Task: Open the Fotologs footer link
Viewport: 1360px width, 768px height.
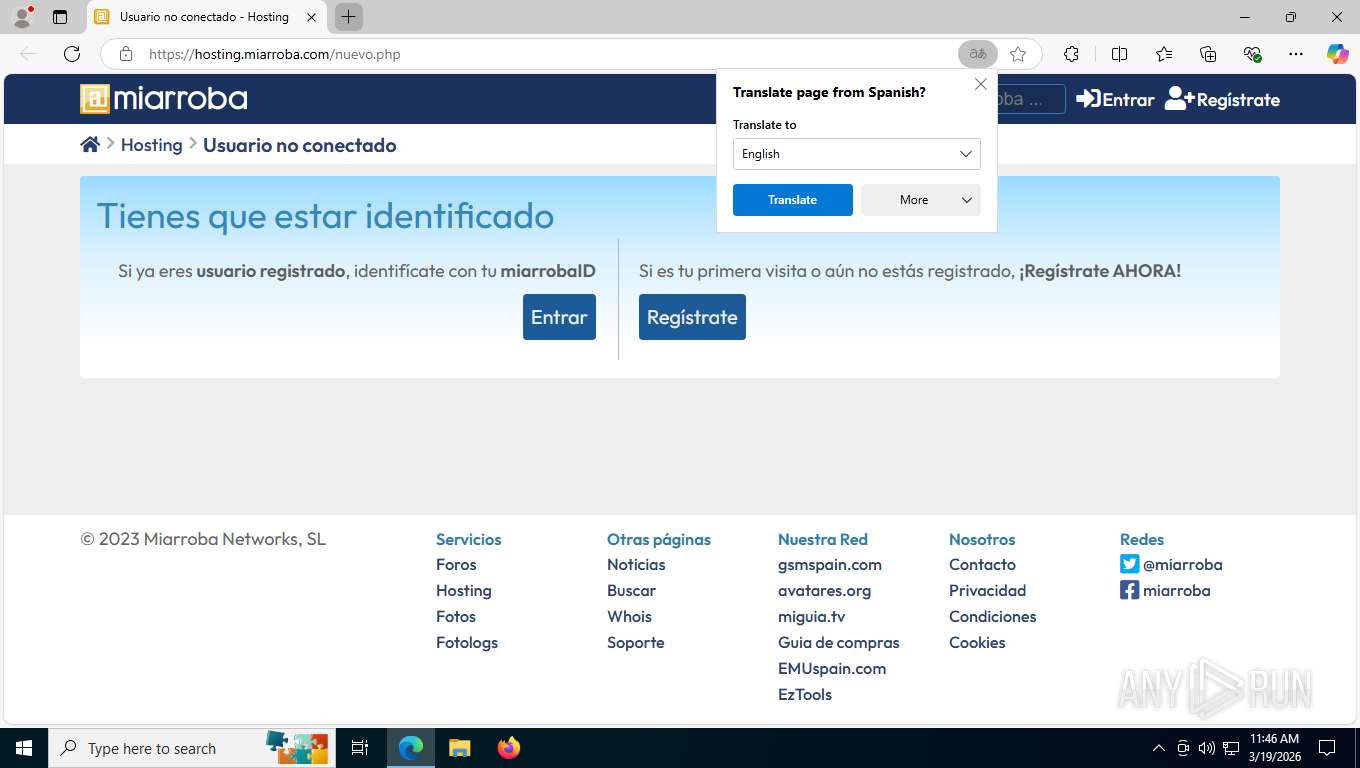Action: point(467,642)
